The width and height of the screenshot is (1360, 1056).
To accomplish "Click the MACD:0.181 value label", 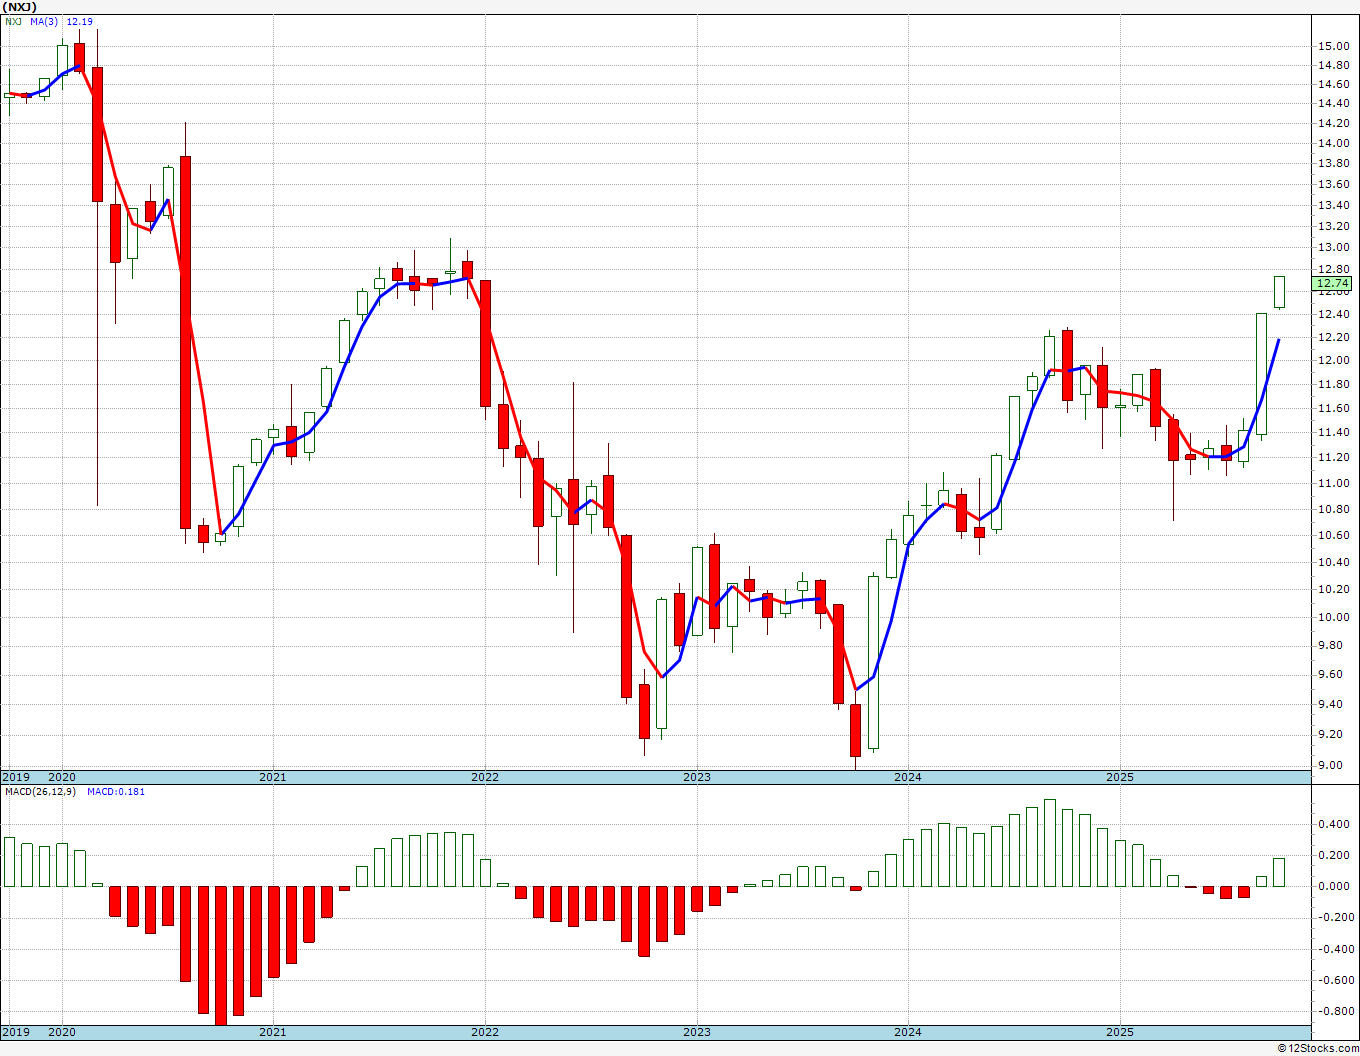I will coord(116,792).
